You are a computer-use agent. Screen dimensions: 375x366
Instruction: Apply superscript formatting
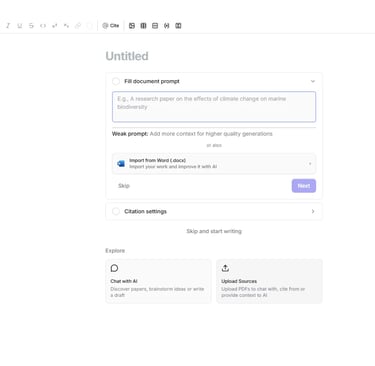(54, 26)
